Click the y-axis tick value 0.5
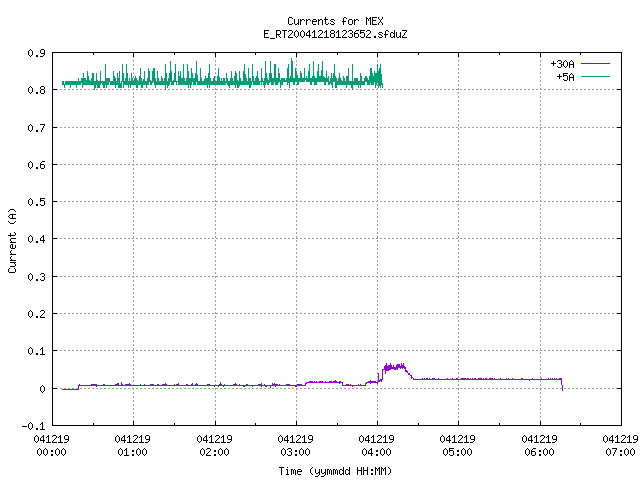640x480 pixels. click(x=36, y=202)
